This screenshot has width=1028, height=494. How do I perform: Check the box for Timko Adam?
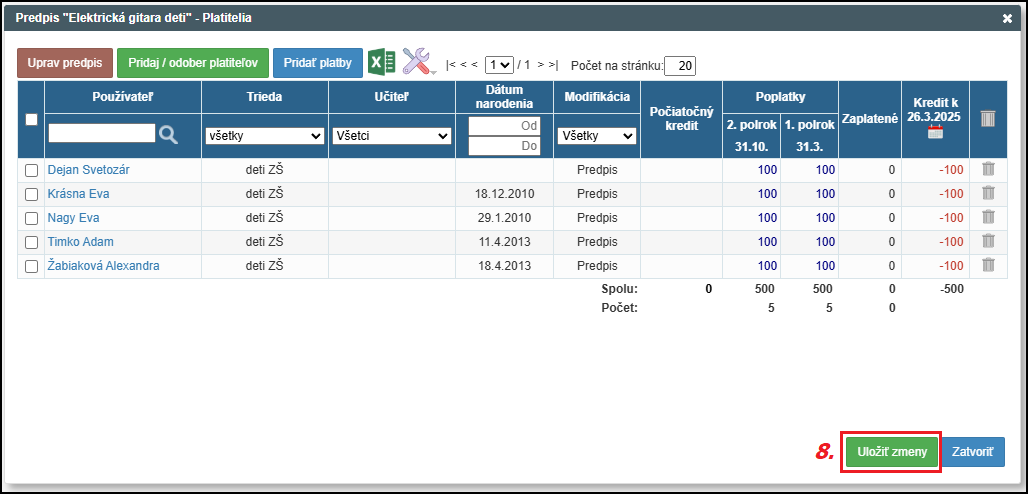click(x=31, y=242)
